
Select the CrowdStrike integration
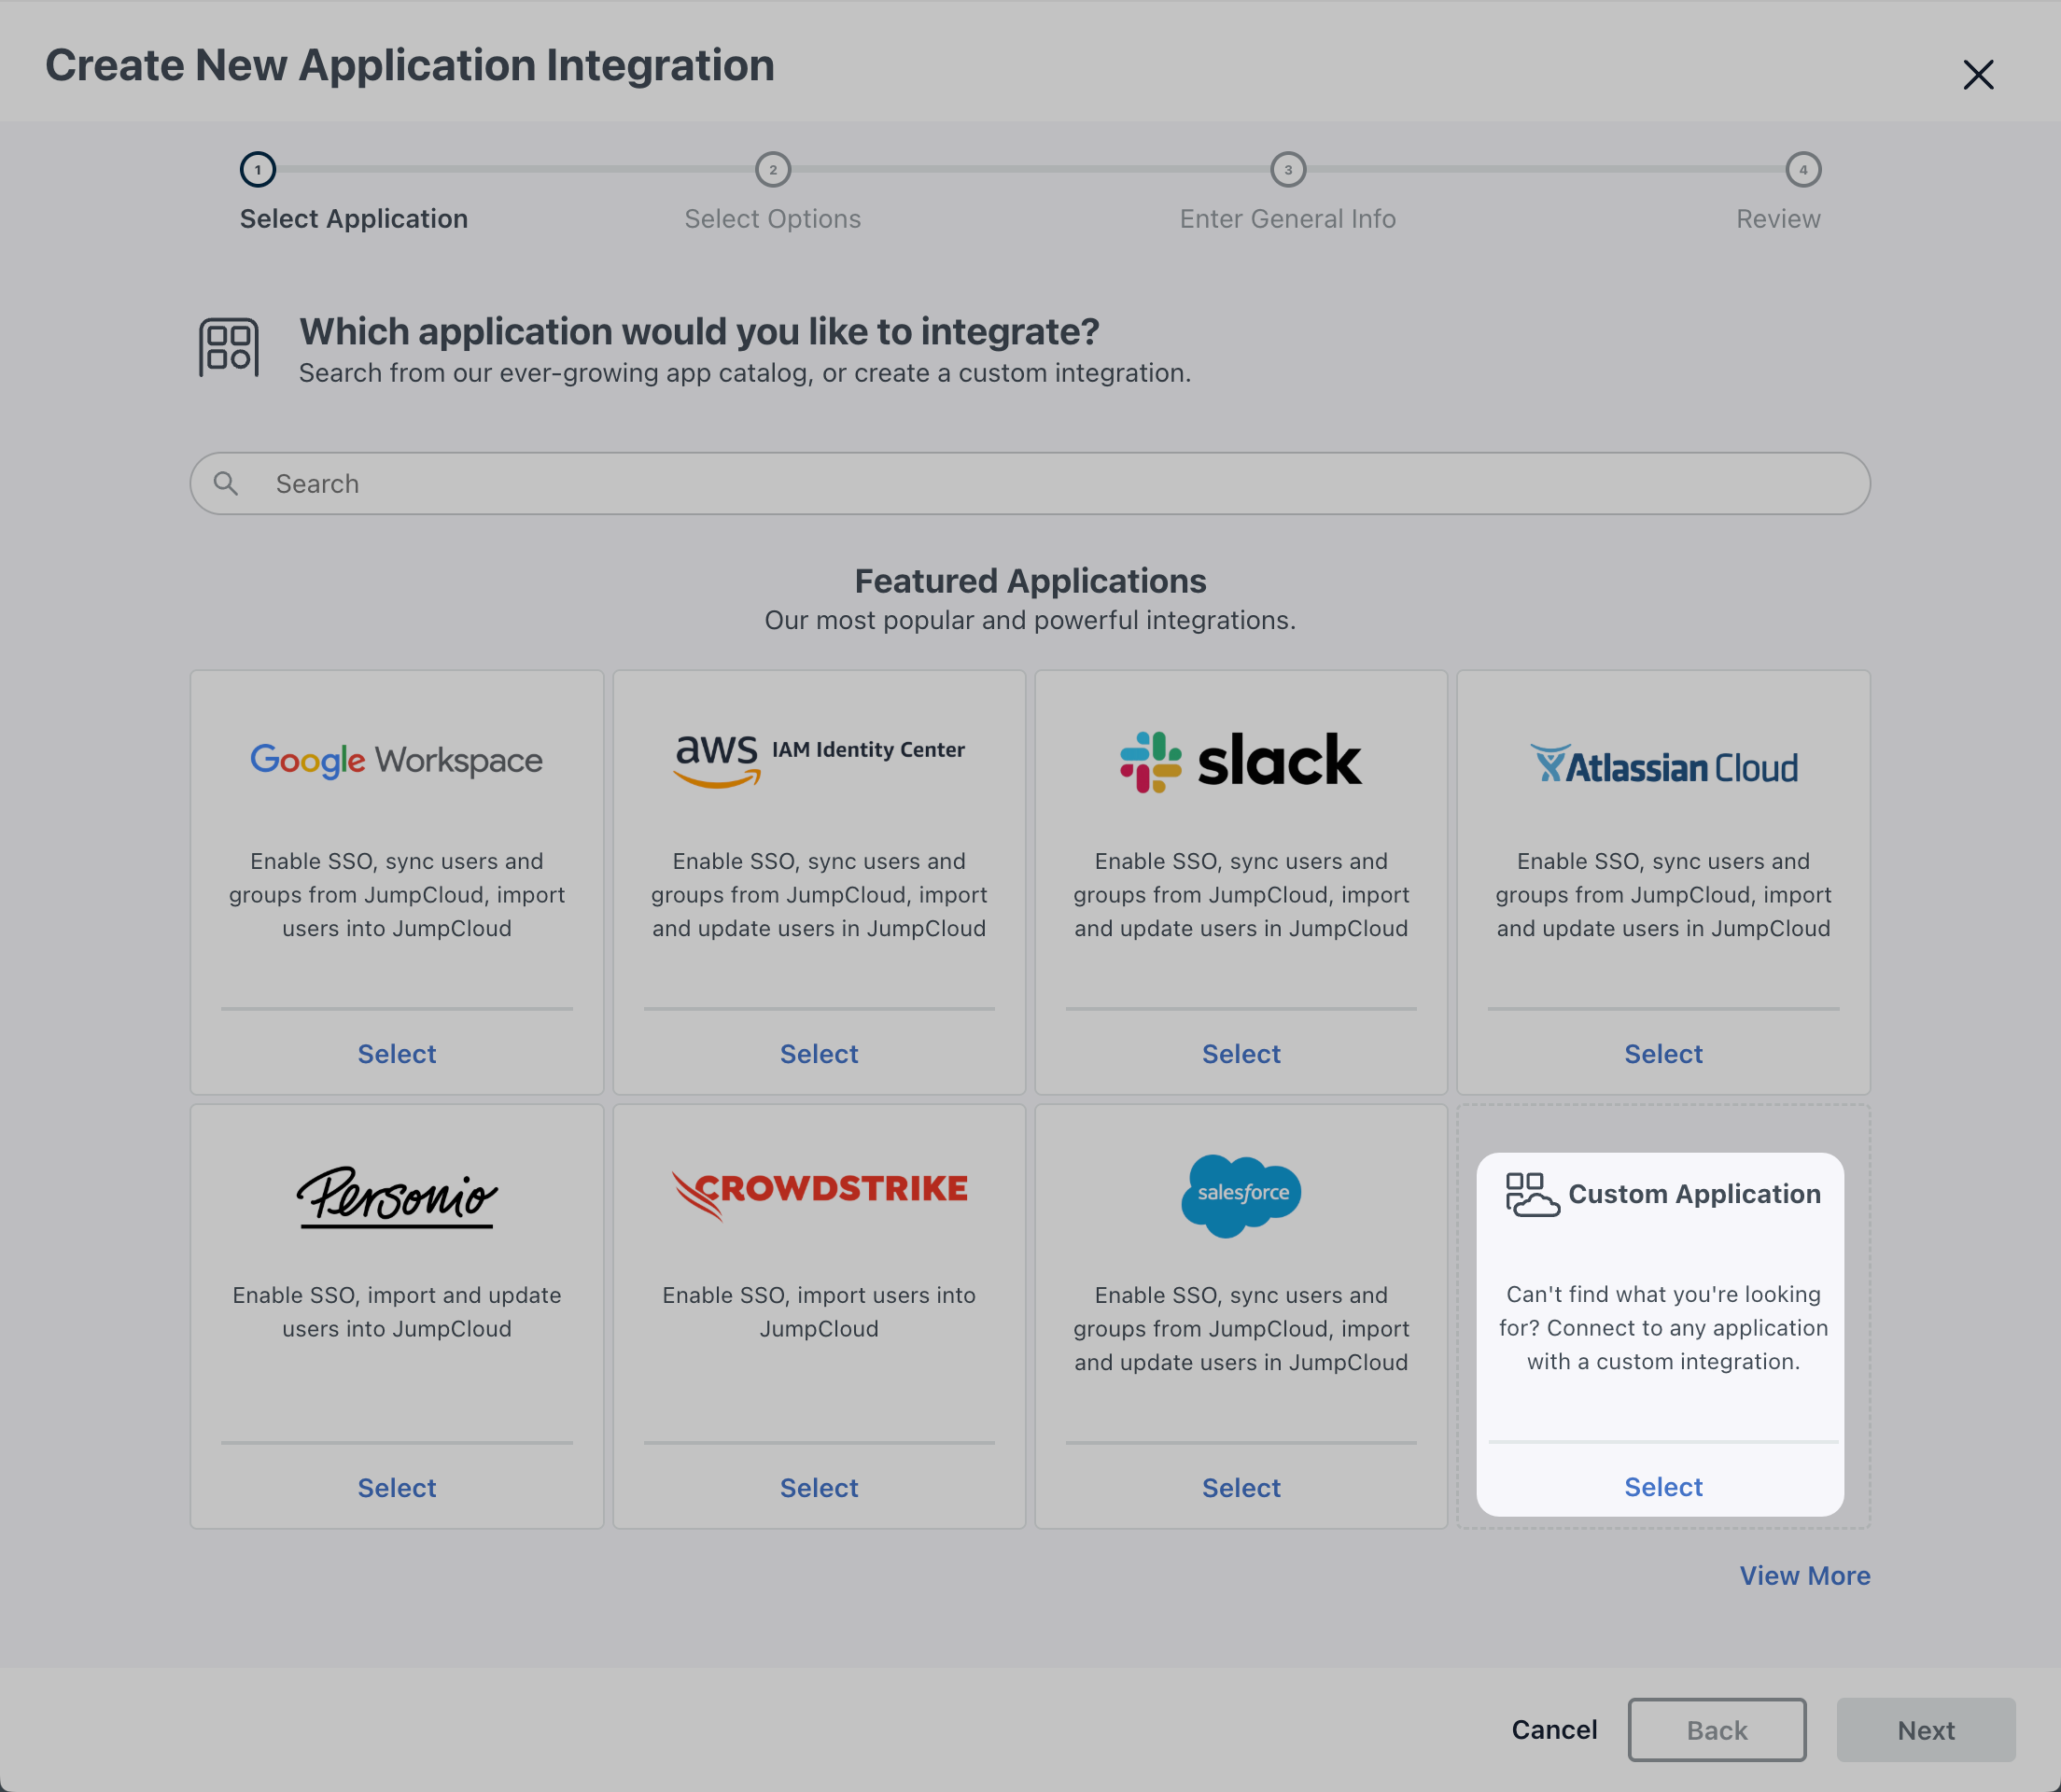click(819, 1488)
